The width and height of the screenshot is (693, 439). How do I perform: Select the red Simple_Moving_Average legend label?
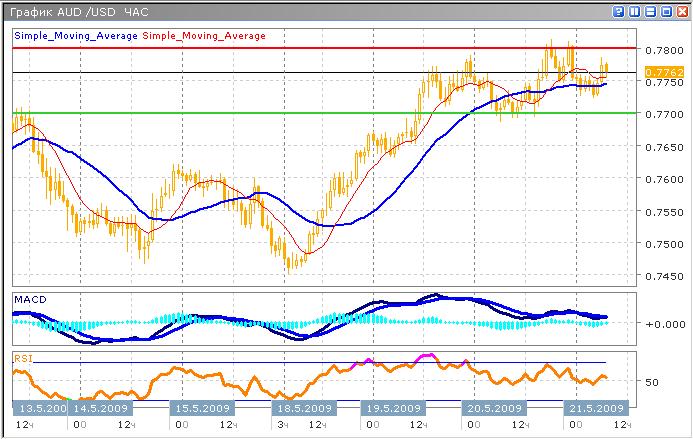204,36
